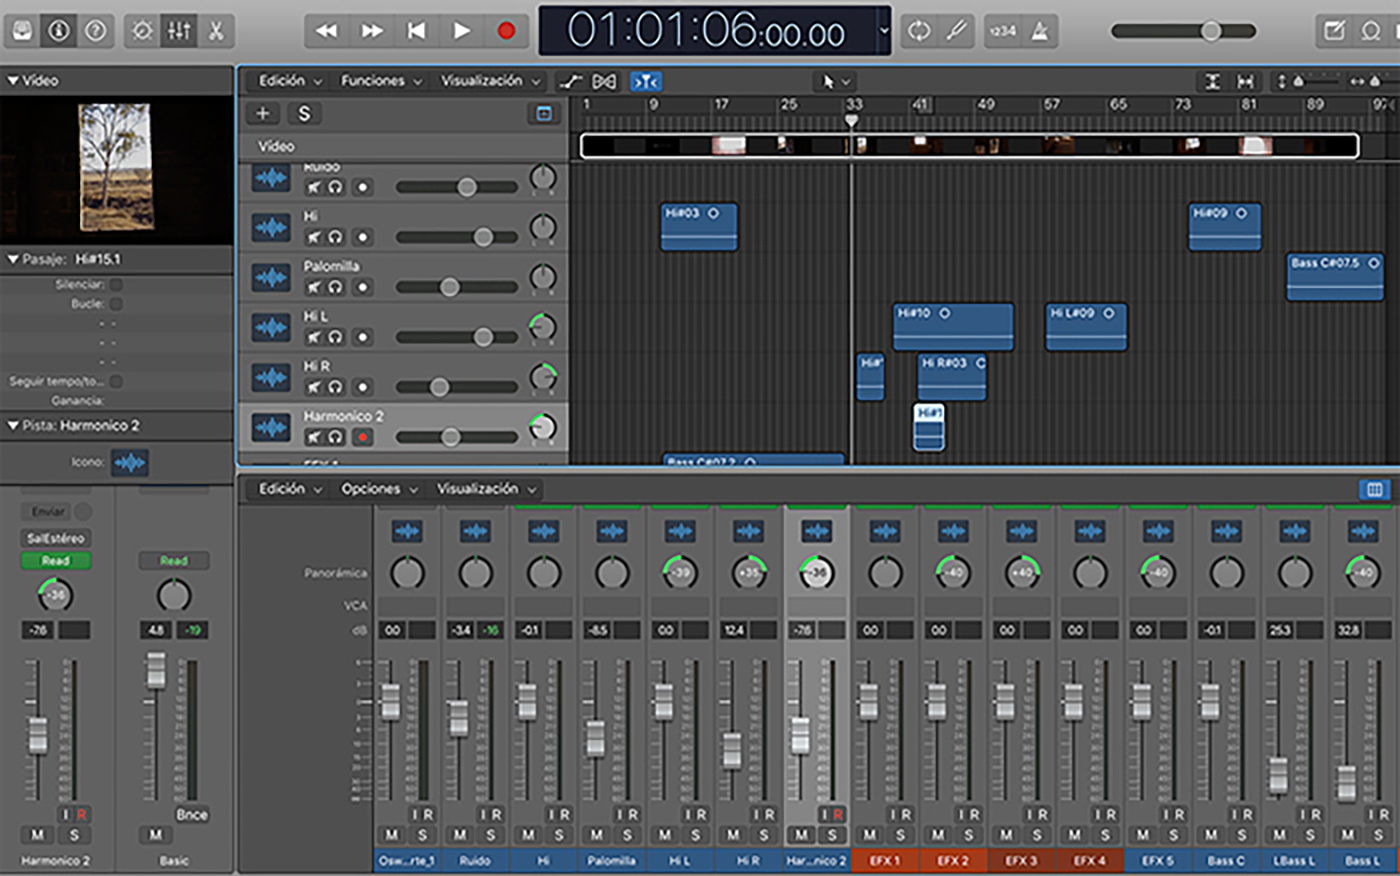1400x876 pixels.
Task: Solo the Palomilla track with headphone button
Action: pos(335,287)
